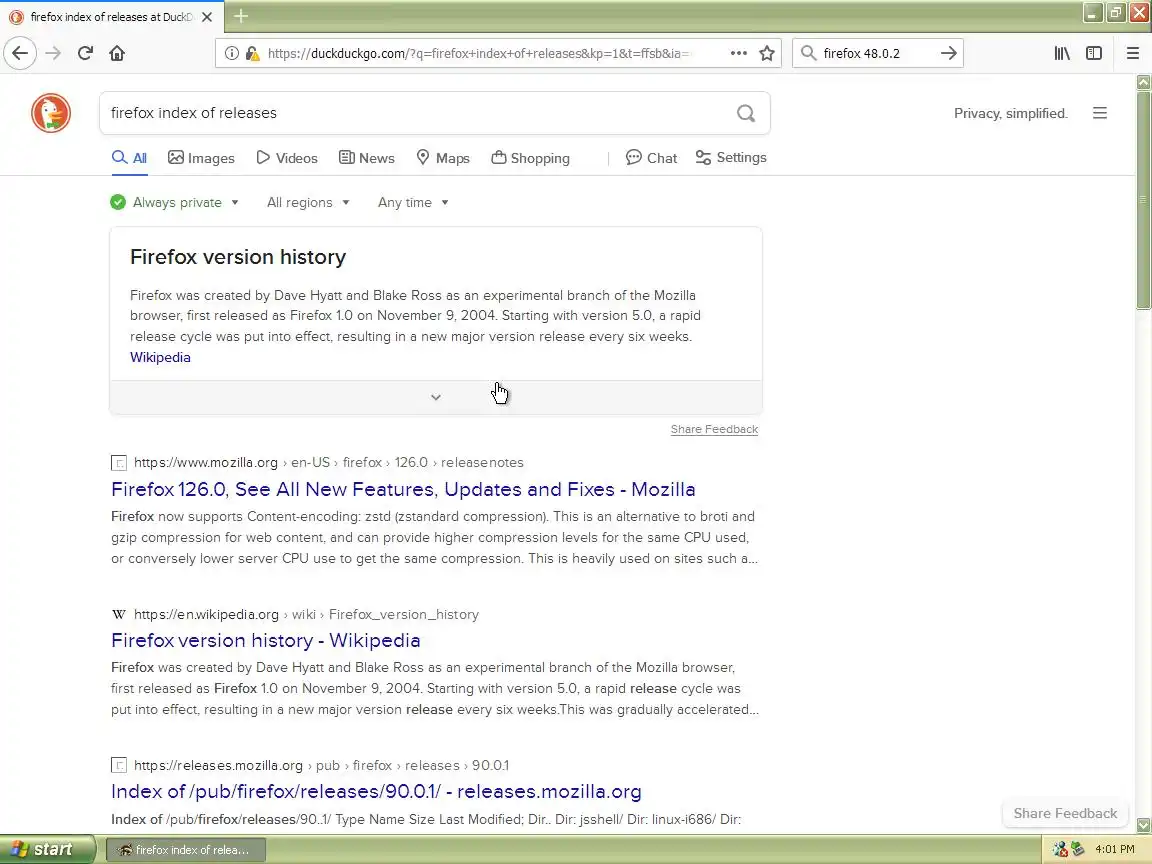Open the Wikipedia source link in infobox
Screen dimensions: 1152x864
(x=160, y=358)
